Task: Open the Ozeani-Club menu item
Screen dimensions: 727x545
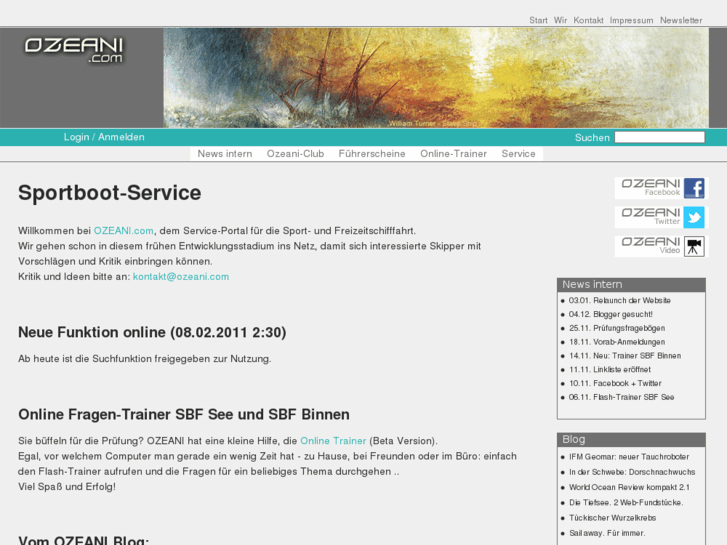Action: click(x=295, y=154)
